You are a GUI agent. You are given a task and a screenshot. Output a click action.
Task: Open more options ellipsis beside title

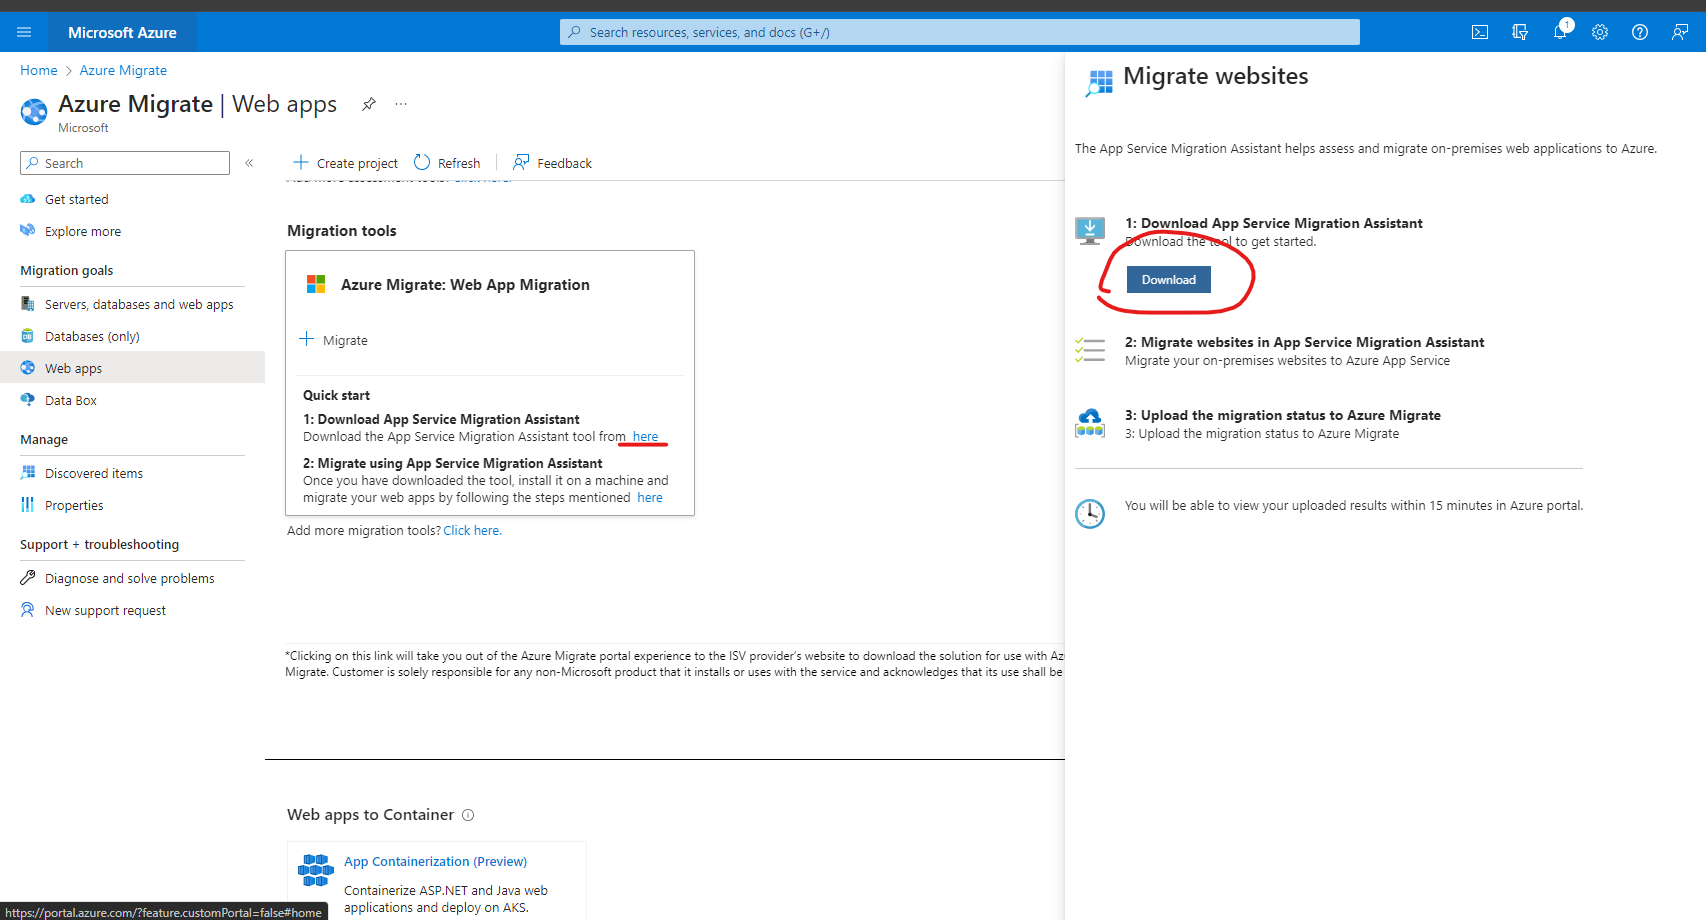[401, 104]
